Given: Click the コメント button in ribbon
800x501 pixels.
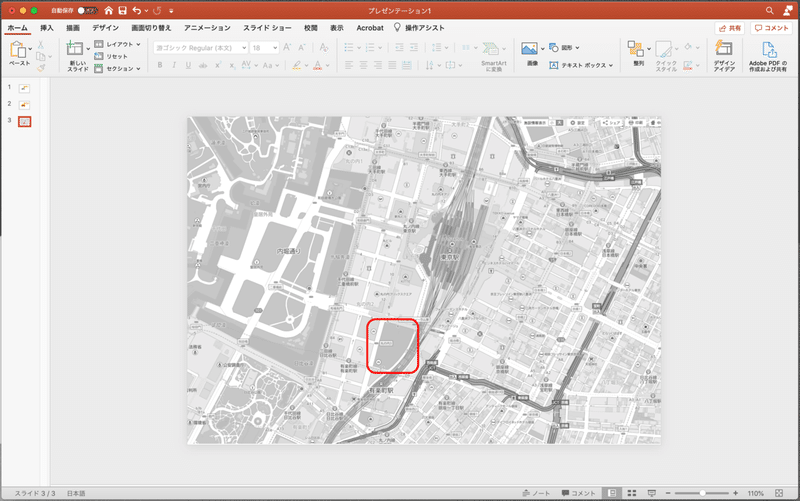Looking at the screenshot, I should [x=771, y=28].
